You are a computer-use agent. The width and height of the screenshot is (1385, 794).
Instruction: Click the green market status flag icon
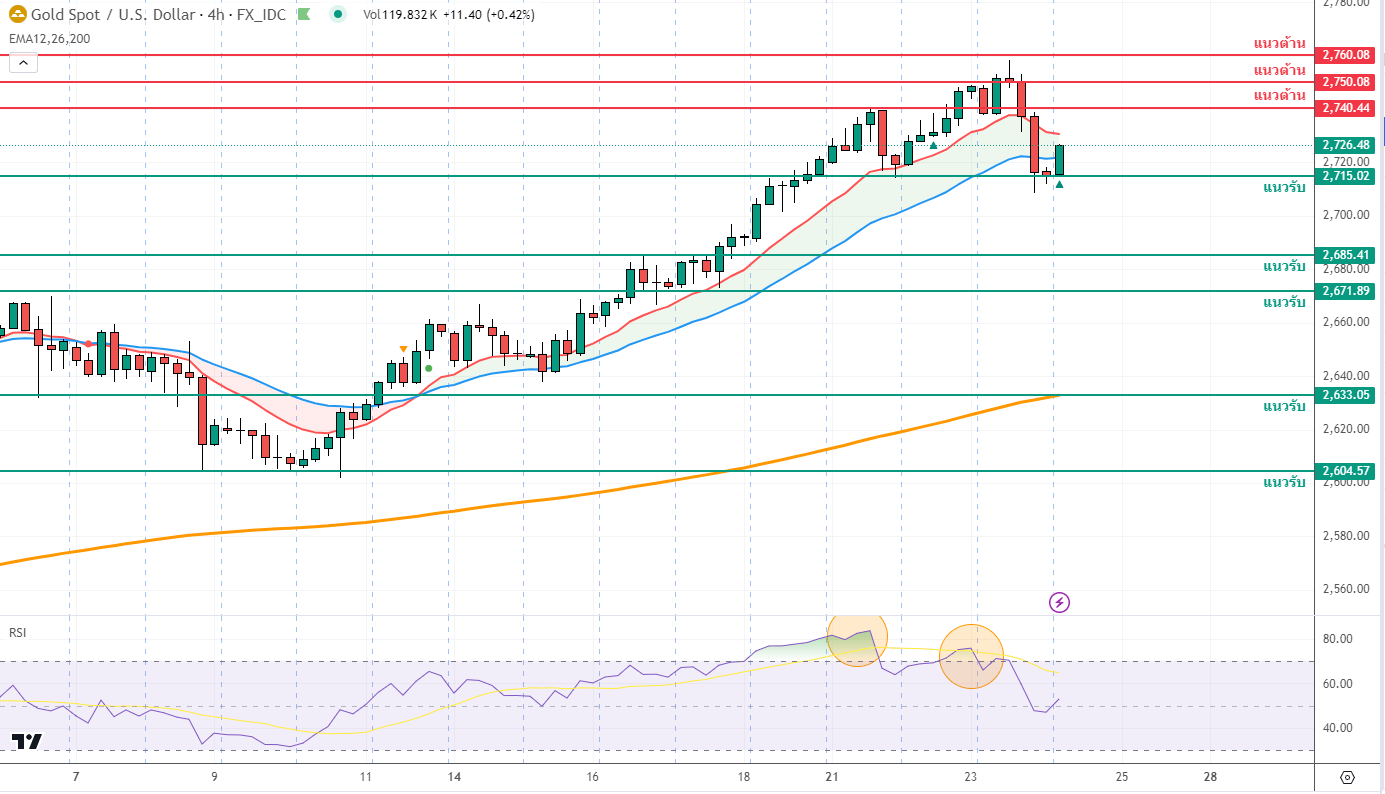point(304,14)
